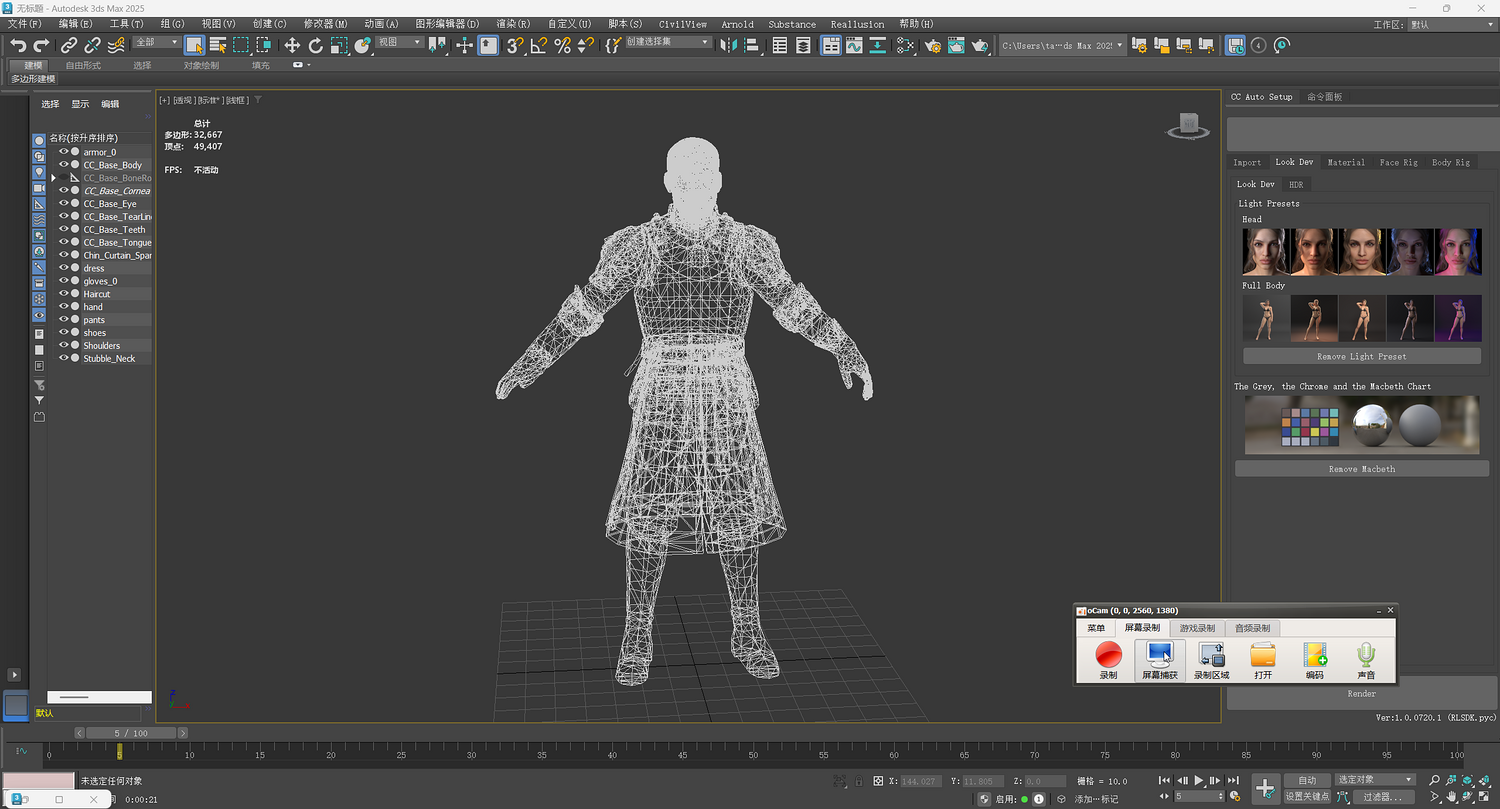Click the time slider handle showing 5 / 100

tap(131, 733)
